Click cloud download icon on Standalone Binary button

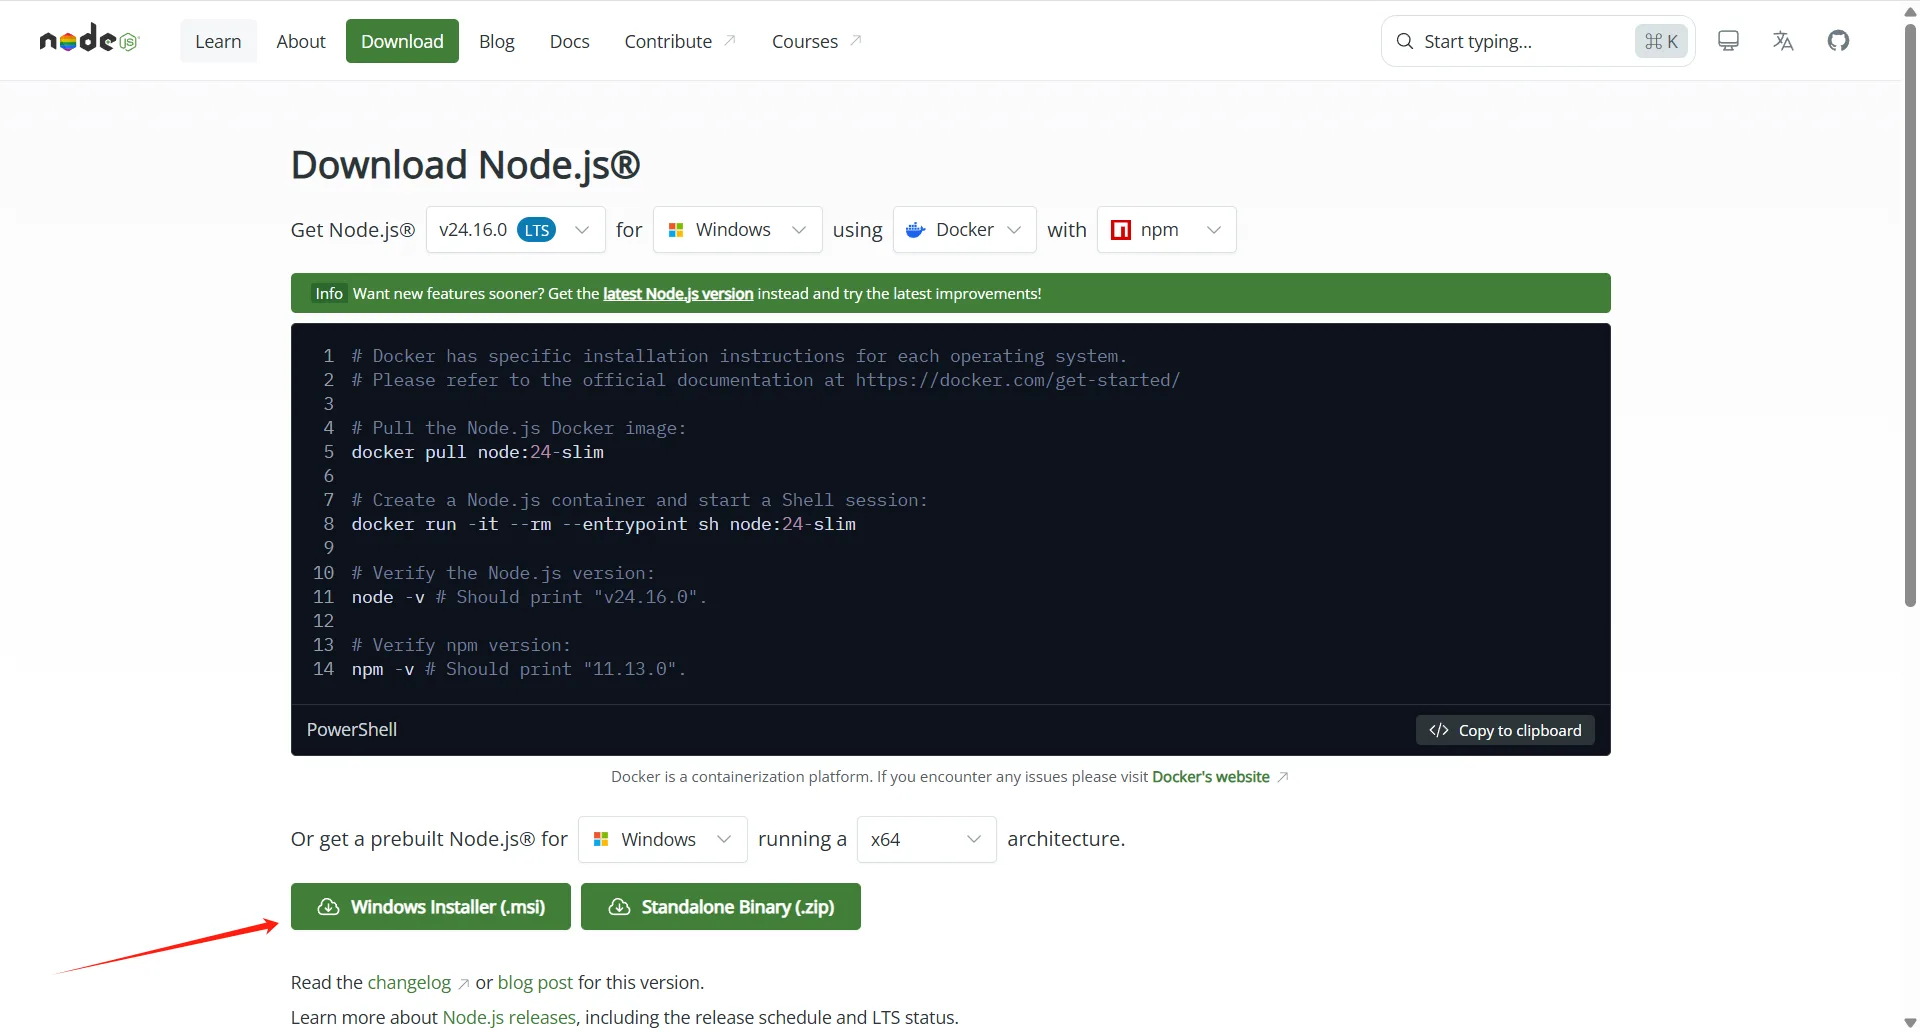click(619, 907)
